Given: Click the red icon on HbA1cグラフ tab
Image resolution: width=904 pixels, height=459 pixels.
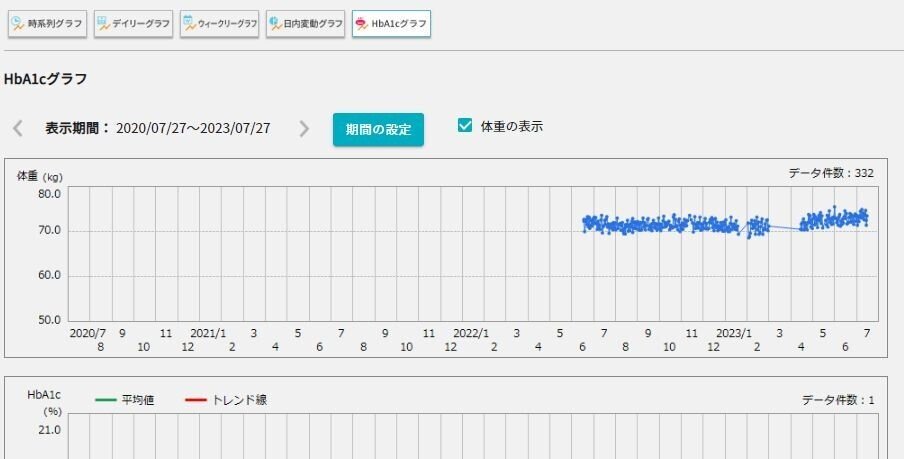Looking at the screenshot, I should pos(361,24).
